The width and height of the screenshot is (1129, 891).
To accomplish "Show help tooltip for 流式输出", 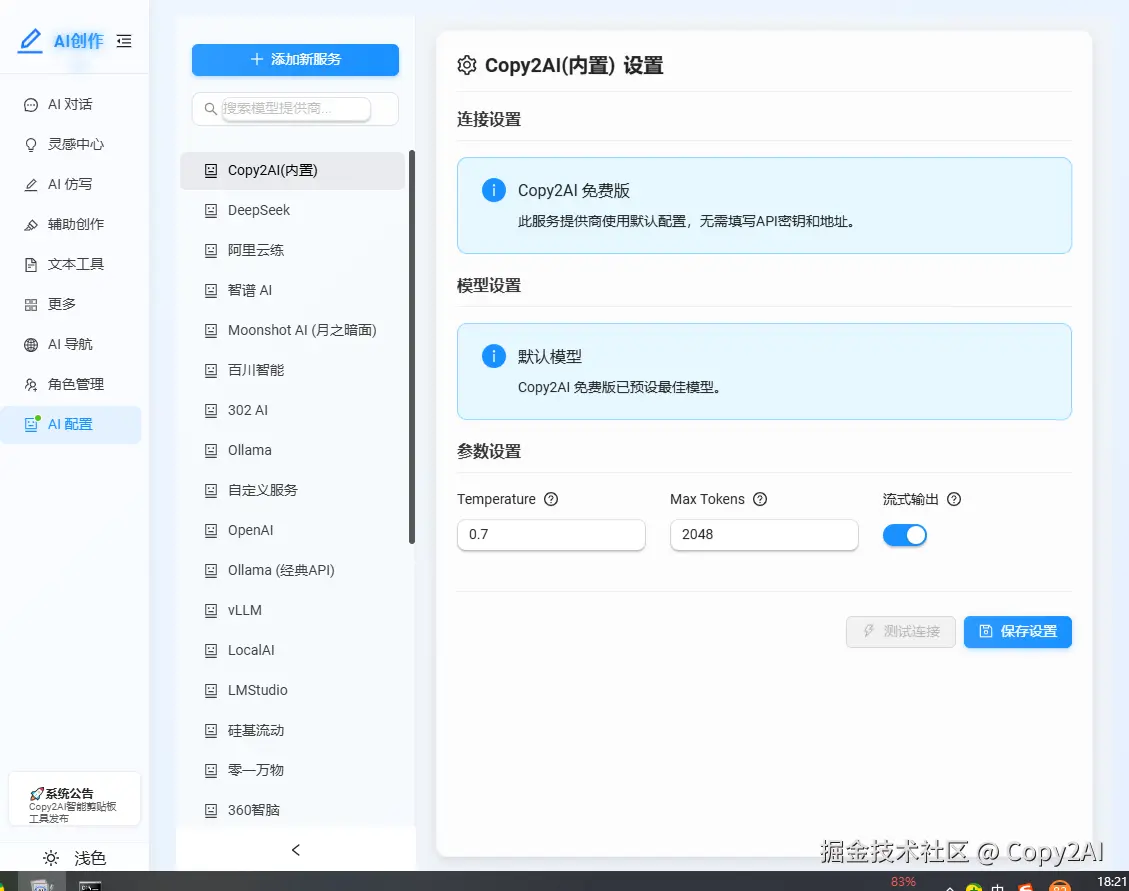I will (x=954, y=499).
